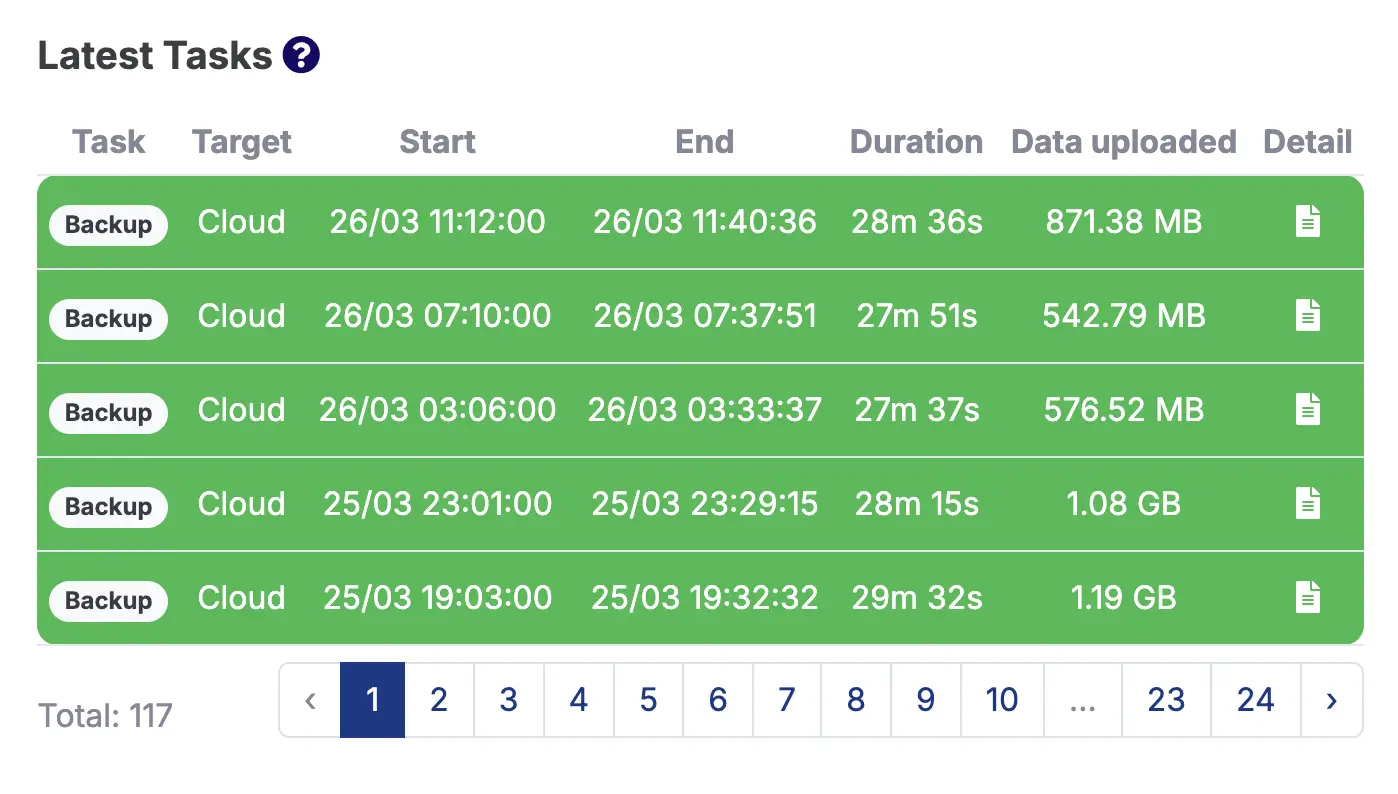Go to previous page using left chevron

[x=310, y=700]
